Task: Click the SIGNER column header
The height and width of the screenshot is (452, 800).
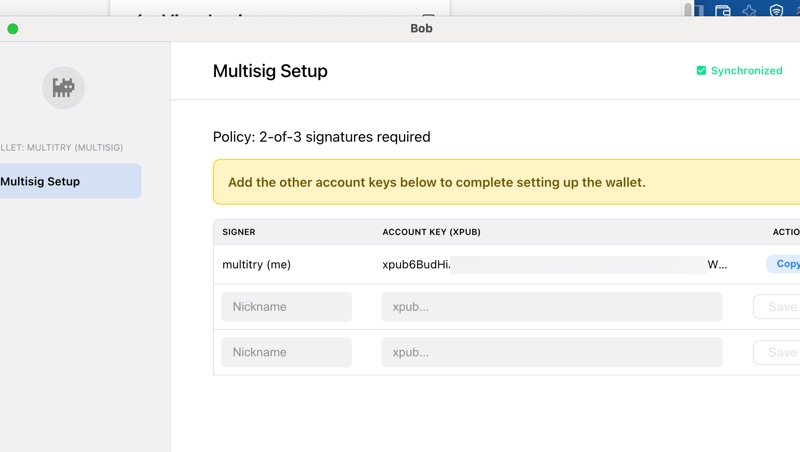Action: pos(239,232)
